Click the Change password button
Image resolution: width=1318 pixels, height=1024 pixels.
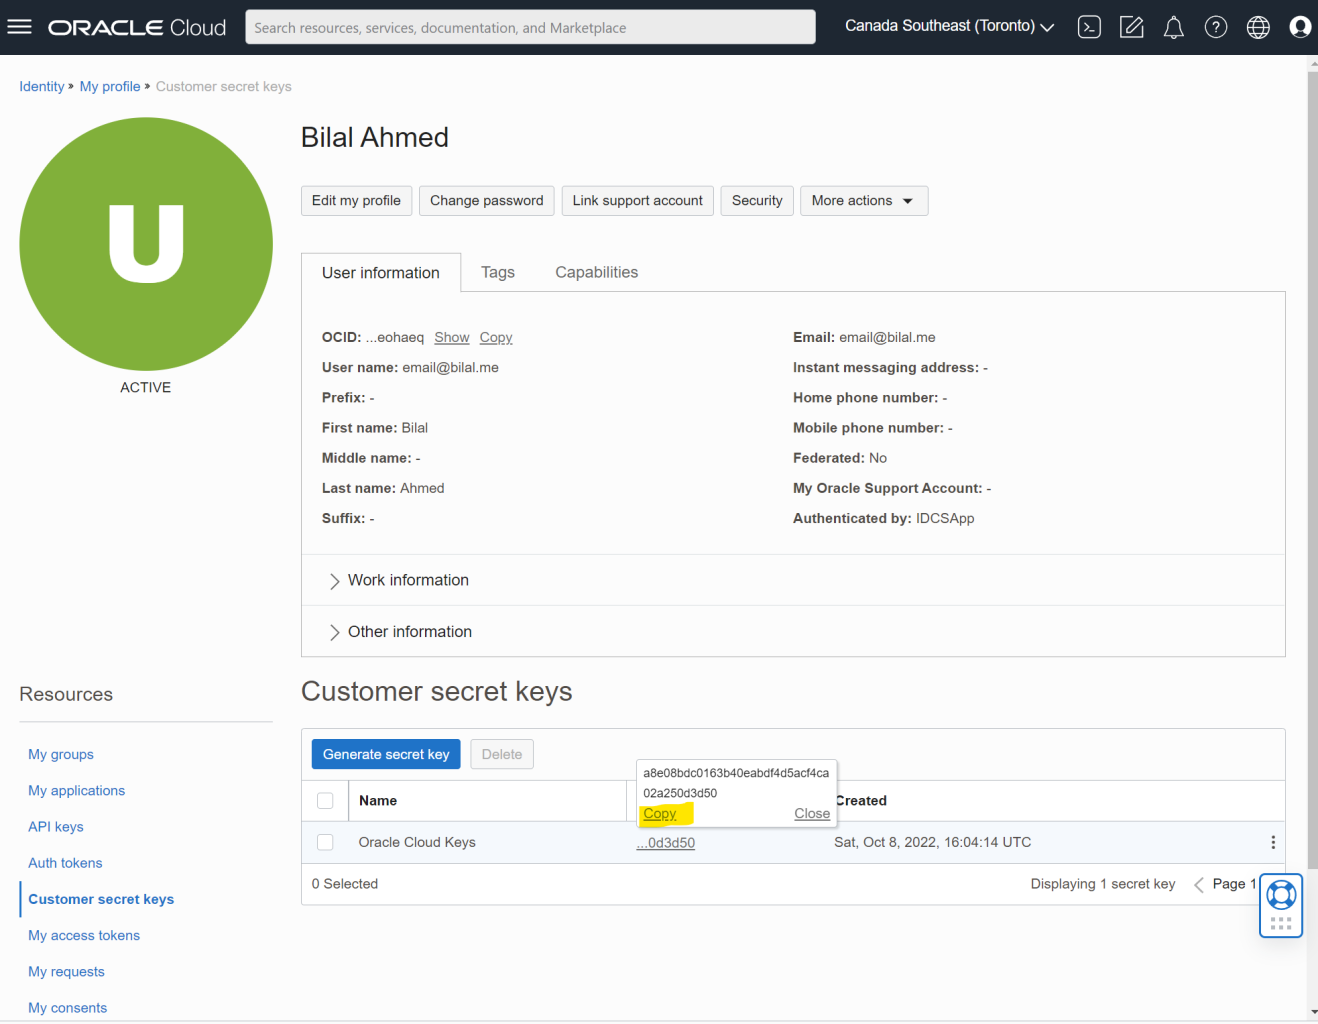(487, 201)
